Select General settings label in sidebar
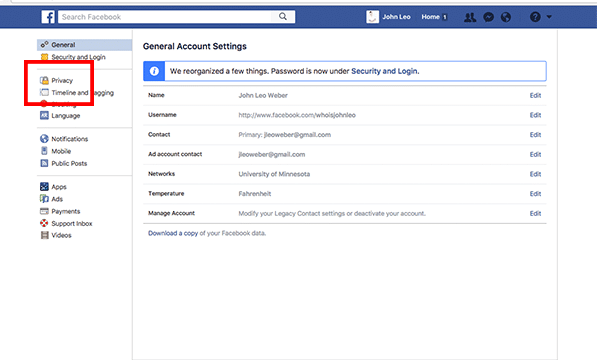The width and height of the screenshot is (600, 360). pyautogui.click(x=63, y=45)
